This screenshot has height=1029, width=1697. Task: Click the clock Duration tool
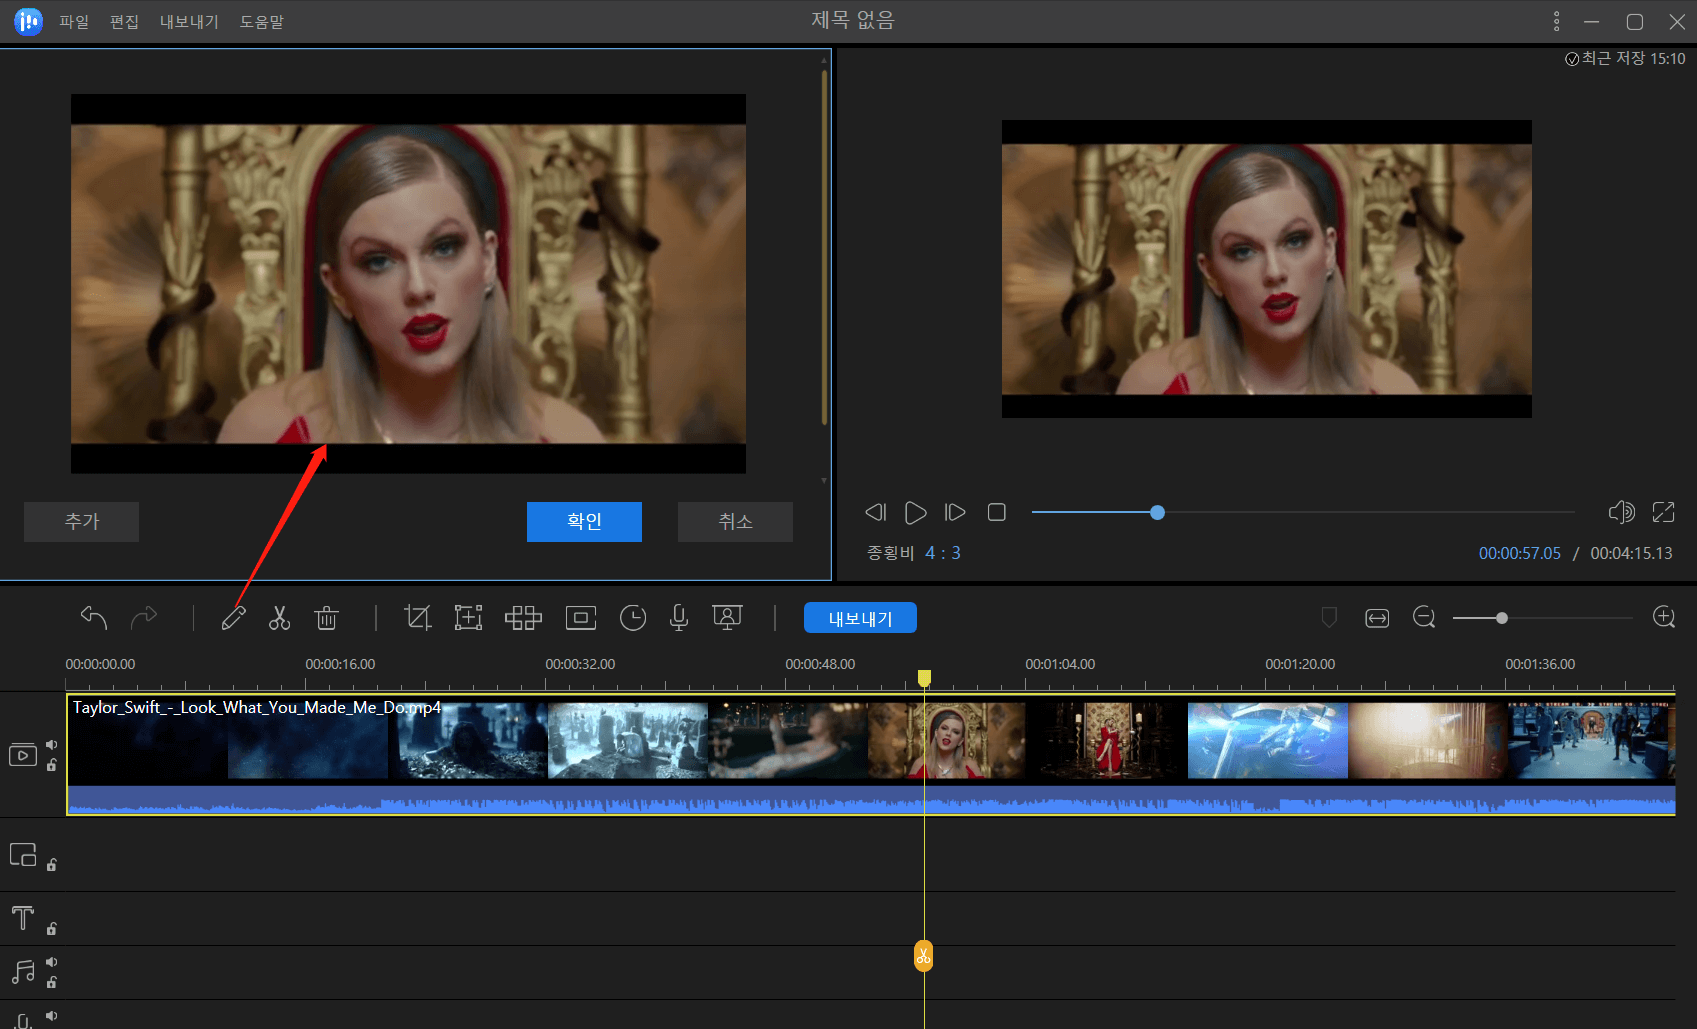(632, 618)
